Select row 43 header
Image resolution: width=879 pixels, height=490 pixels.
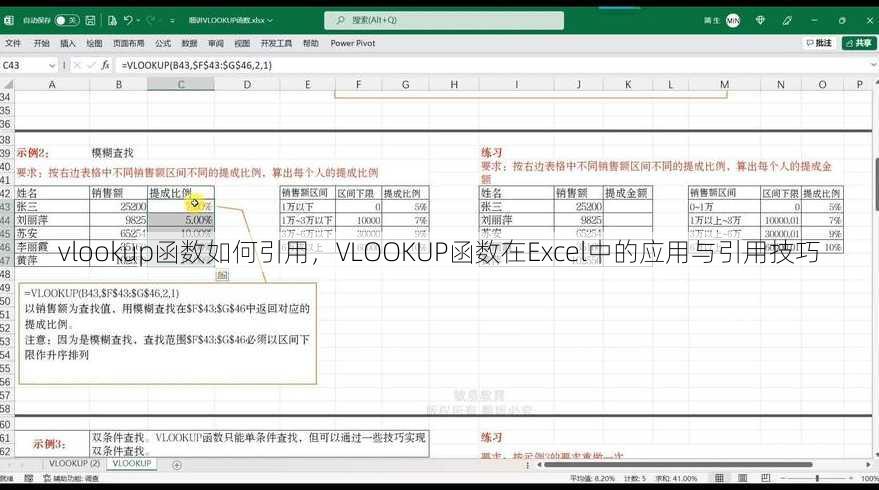(6, 206)
